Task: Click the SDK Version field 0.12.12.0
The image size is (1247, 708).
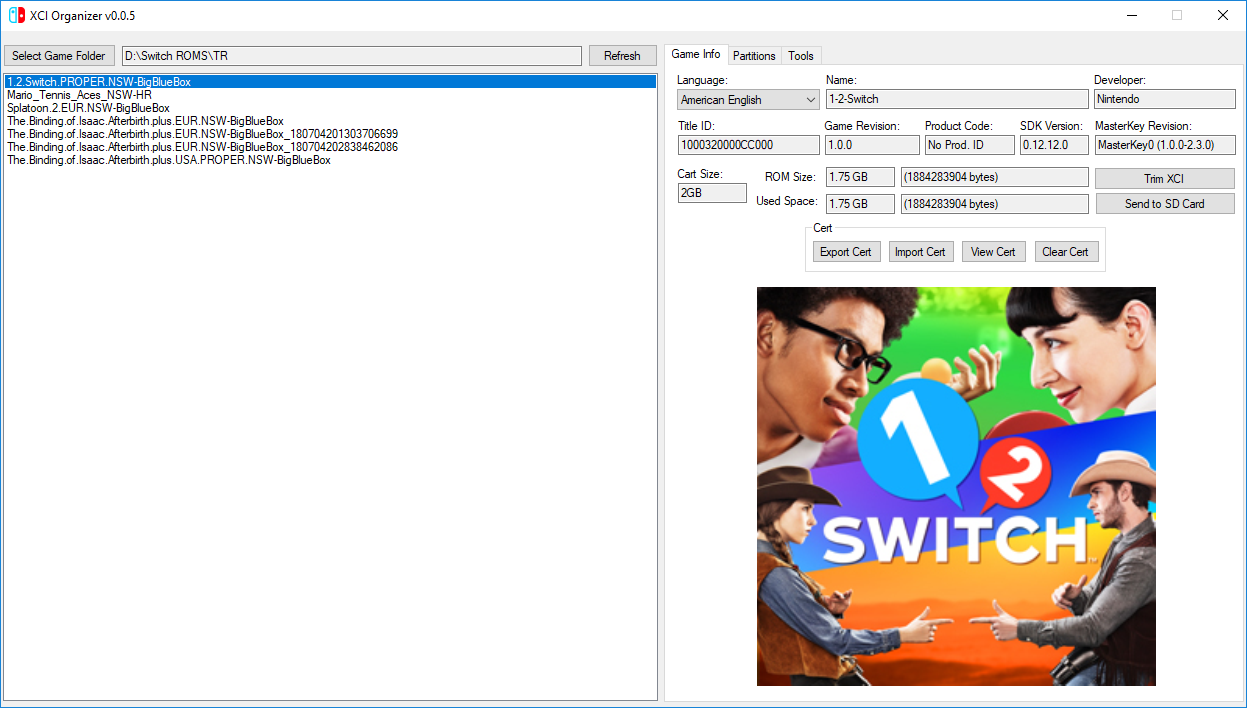Action: pyautogui.click(x=1053, y=145)
